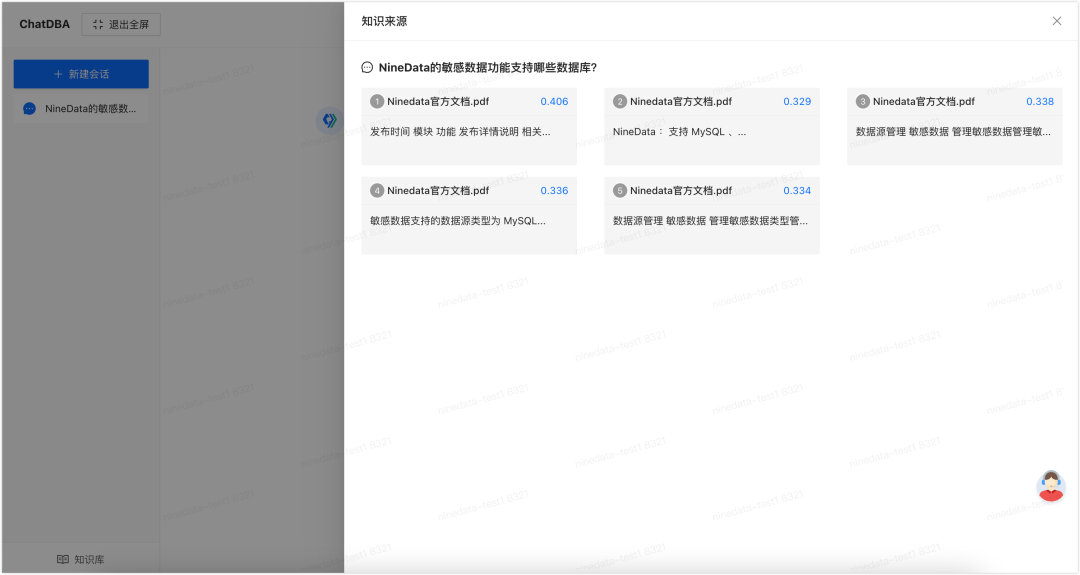Click card 2 title Ninedata官方文档.pdf
The image size is (1080, 575).
tap(681, 101)
